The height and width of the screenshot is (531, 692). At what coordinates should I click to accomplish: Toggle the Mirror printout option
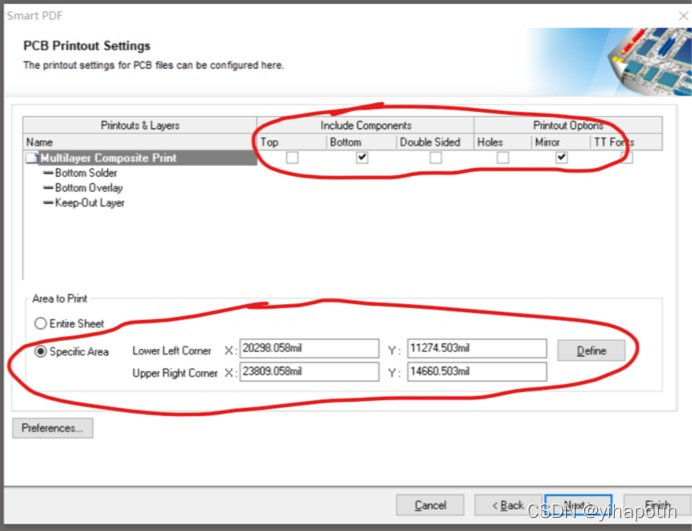click(561, 158)
